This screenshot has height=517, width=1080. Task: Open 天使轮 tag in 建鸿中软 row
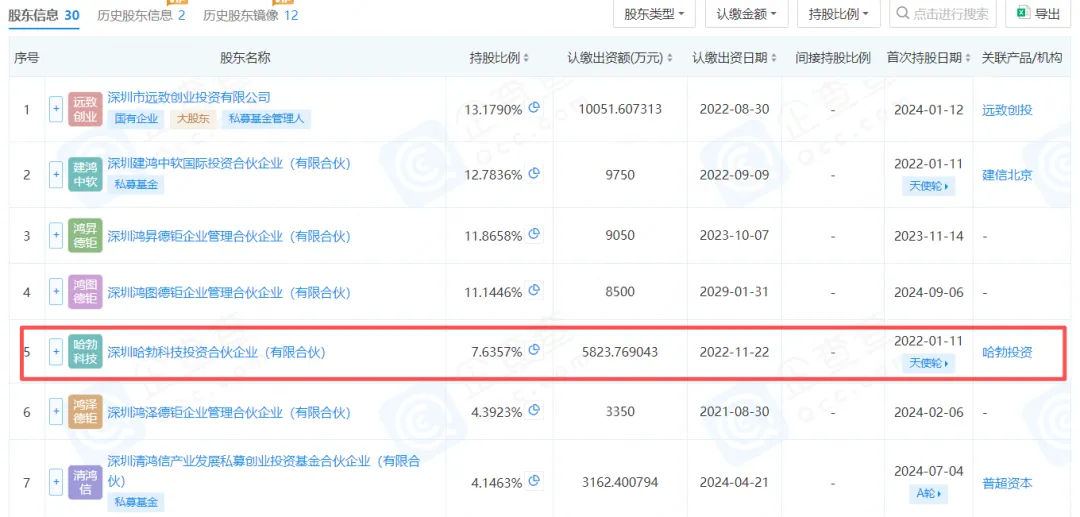(x=928, y=186)
